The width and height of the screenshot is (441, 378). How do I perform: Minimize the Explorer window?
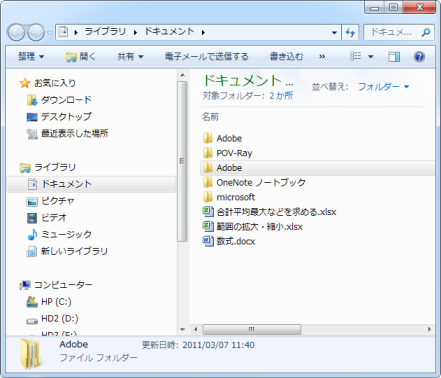coord(374,7)
